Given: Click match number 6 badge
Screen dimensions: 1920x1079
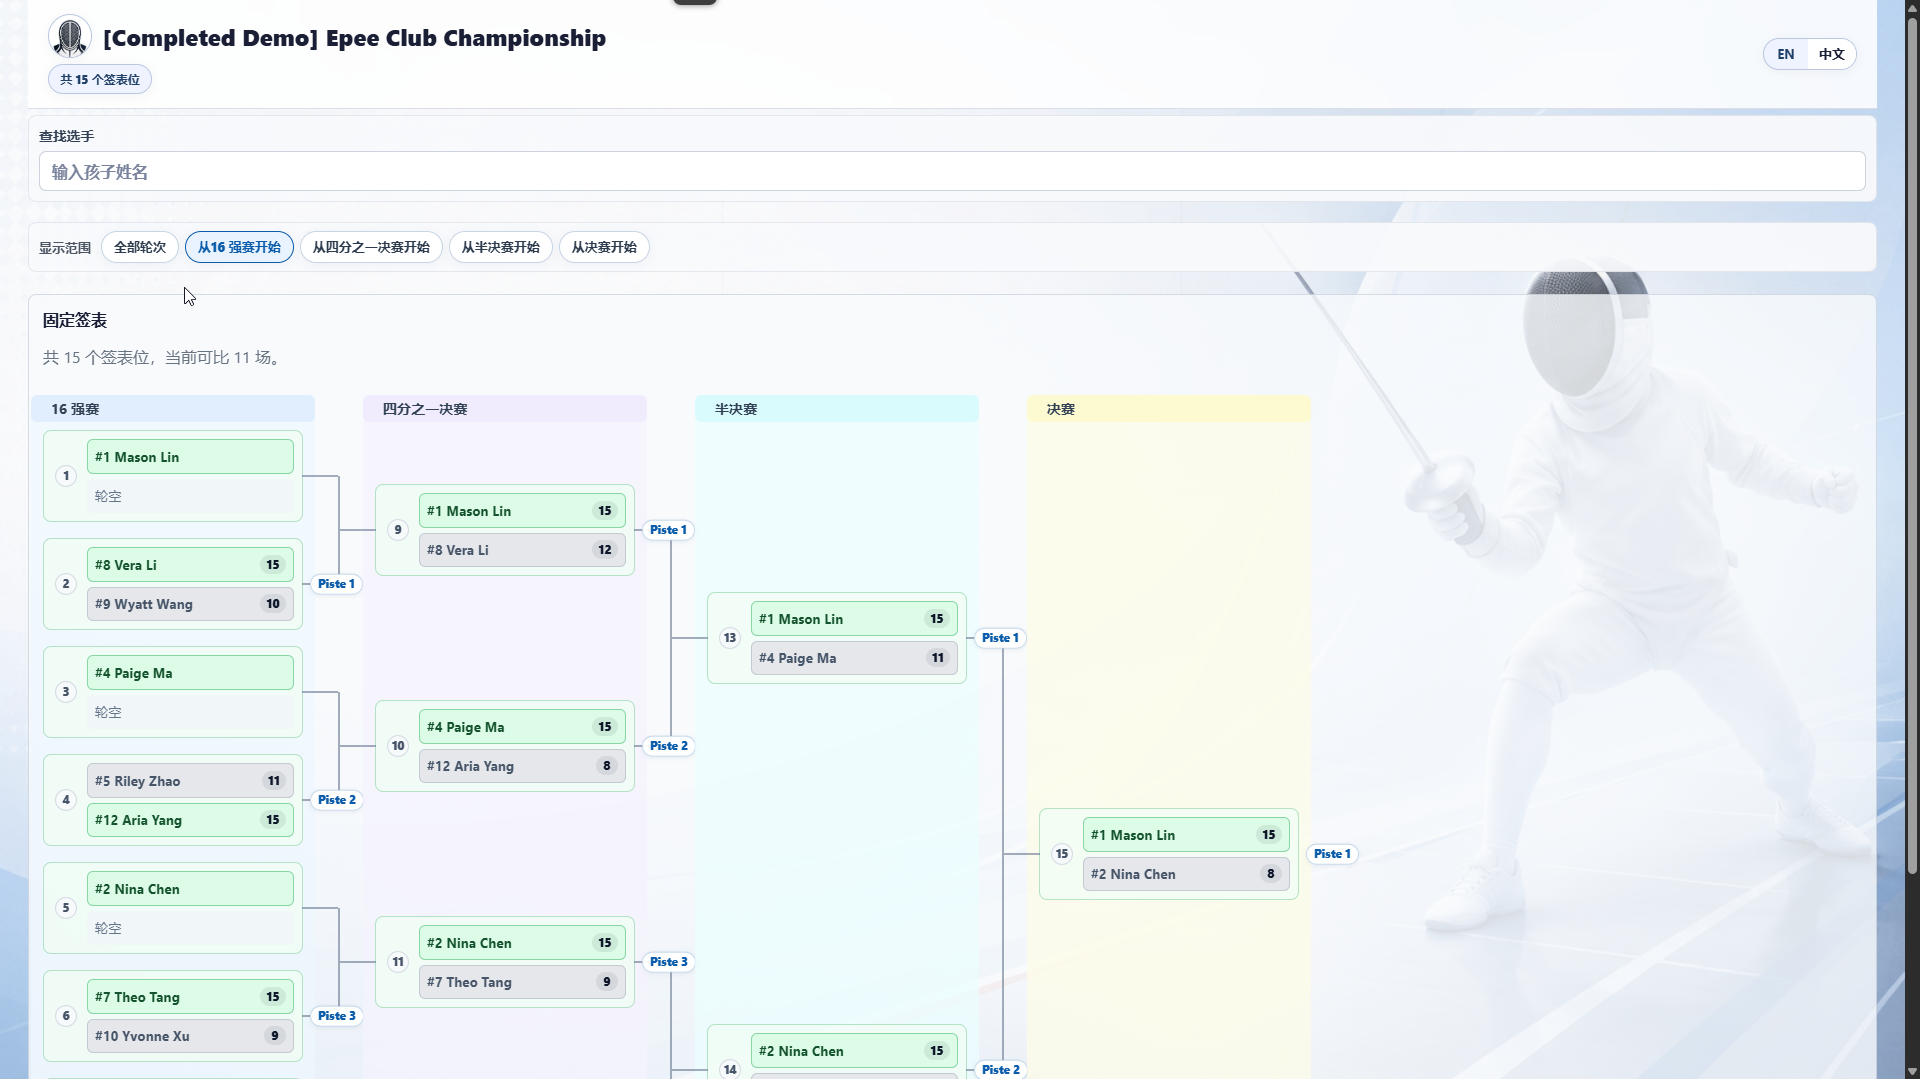Looking at the screenshot, I should [x=66, y=1016].
